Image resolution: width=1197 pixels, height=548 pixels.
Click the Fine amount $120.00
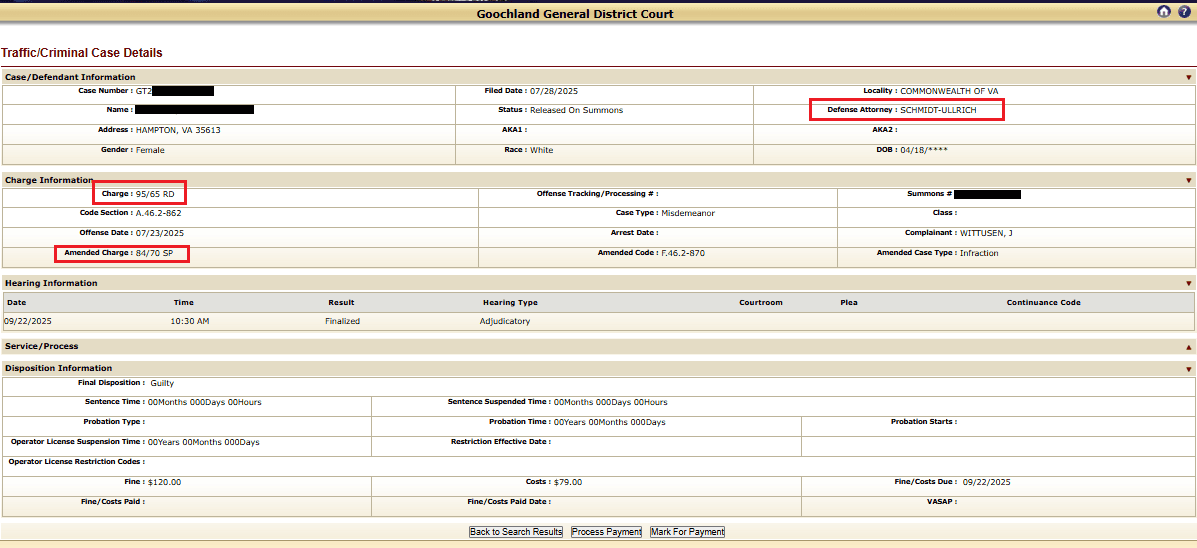(164, 482)
